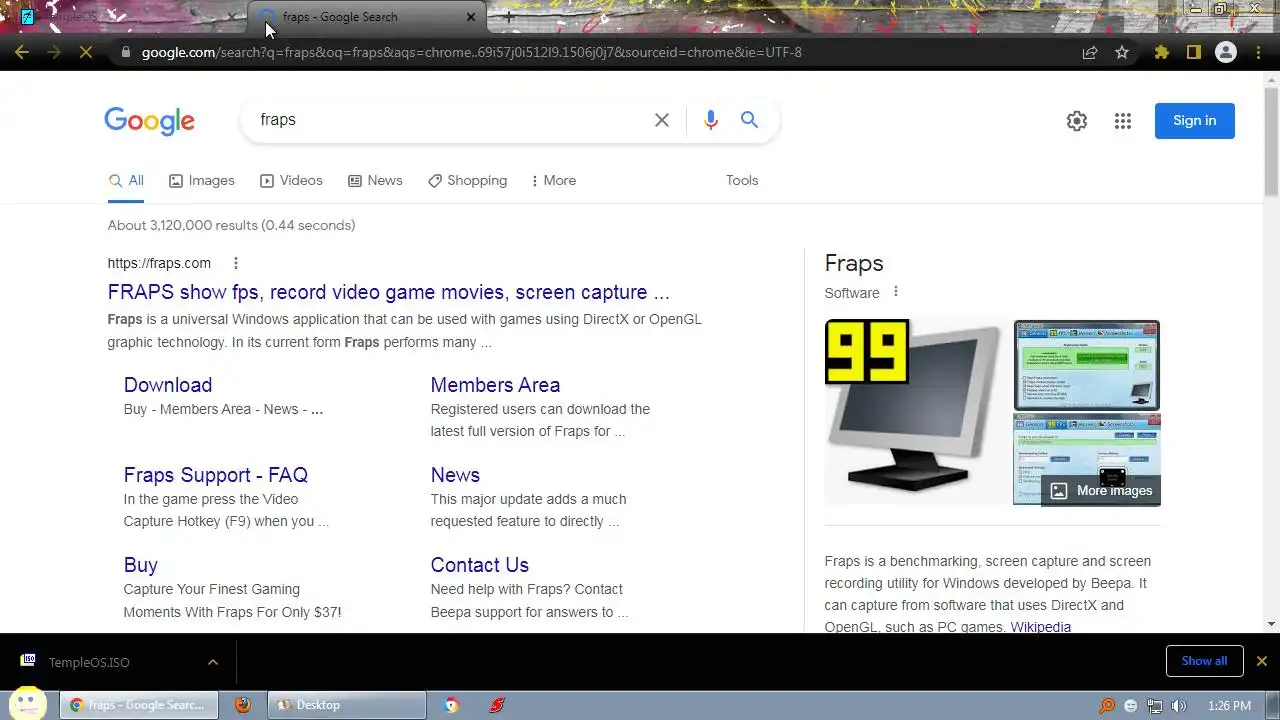Click into the search field containing fraps
The width and height of the screenshot is (1280, 720).
point(450,120)
